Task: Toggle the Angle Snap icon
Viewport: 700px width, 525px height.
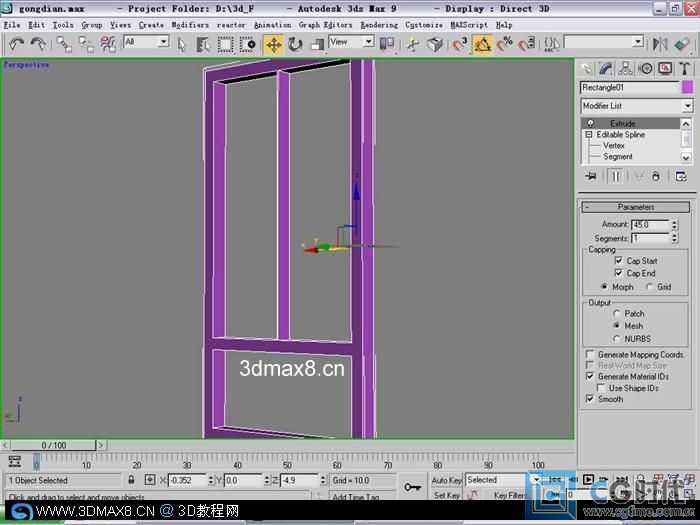Action: tap(482, 44)
